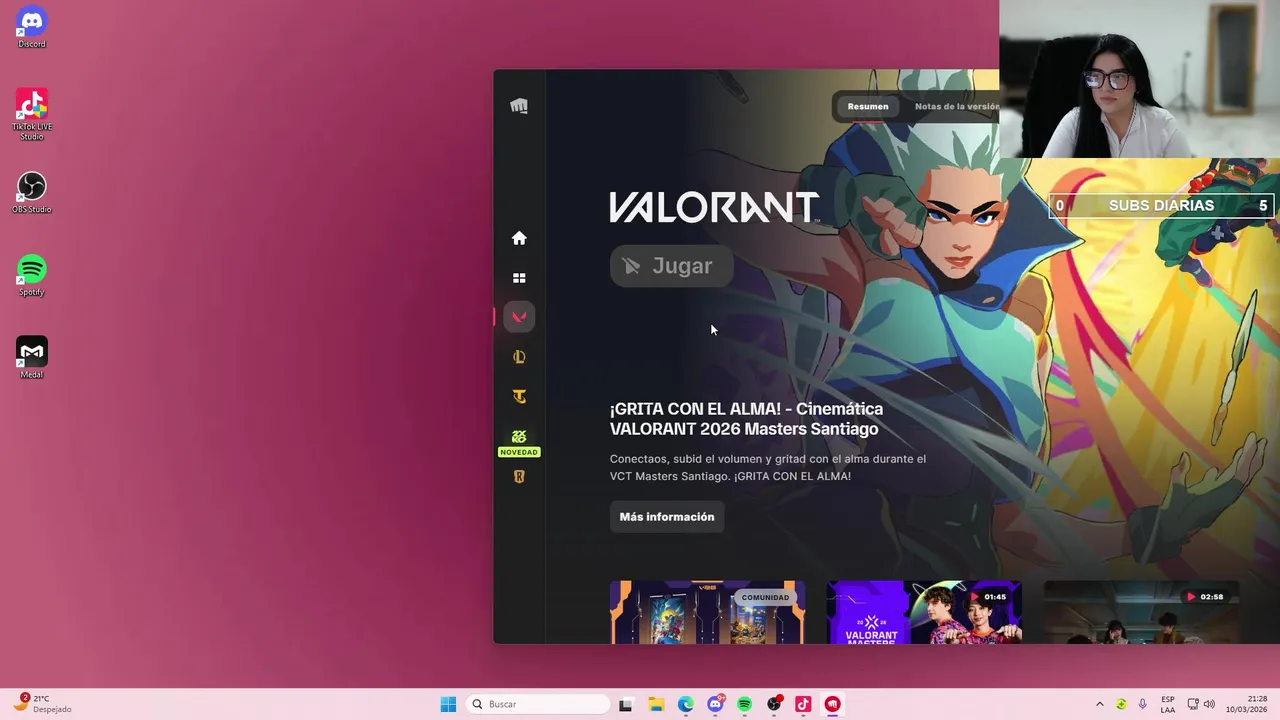Select League of Legends in sidebar
This screenshot has width=1280, height=720.
click(x=519, y=357)
